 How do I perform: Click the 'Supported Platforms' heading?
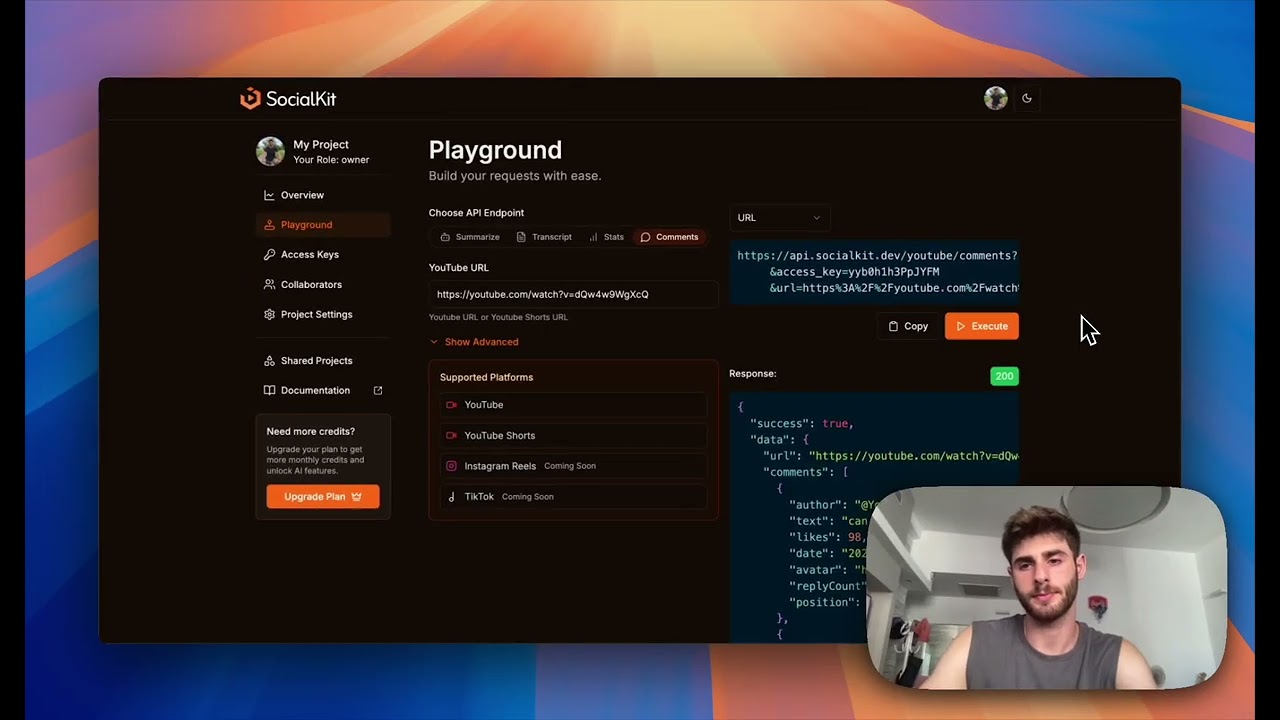(x=486, y=377)
